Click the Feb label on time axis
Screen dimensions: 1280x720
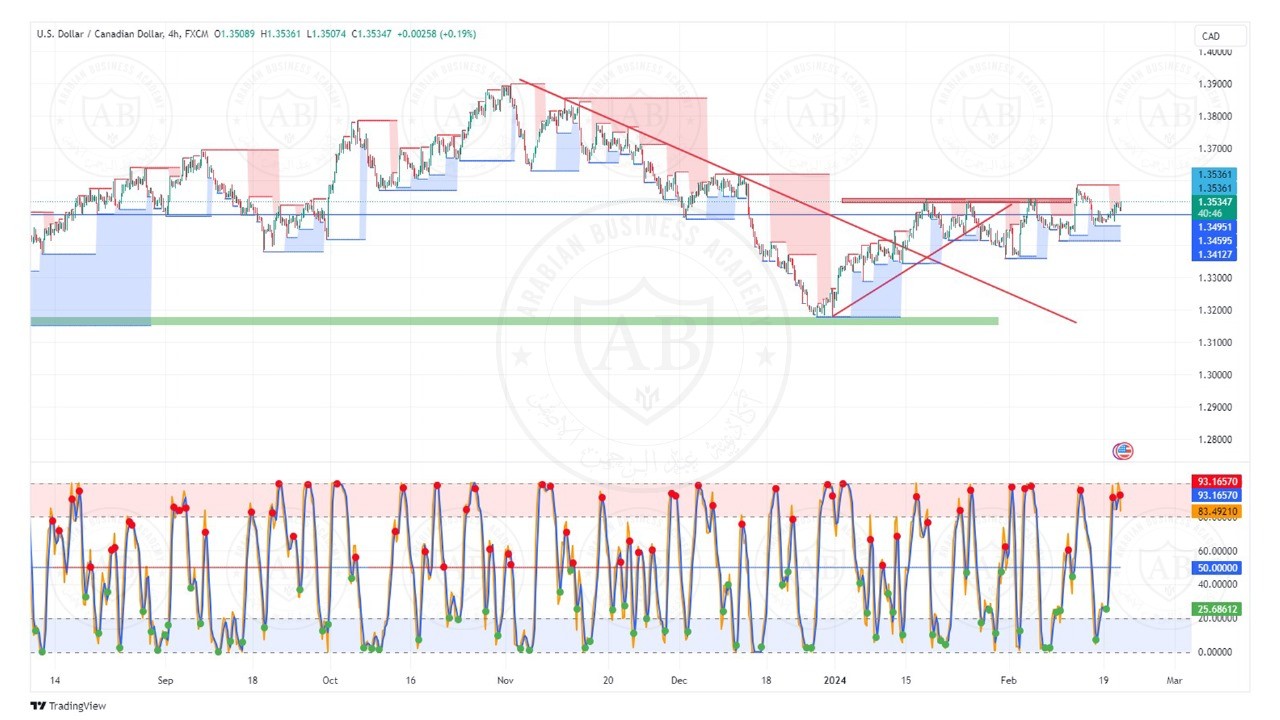pyautogui.click(x=1008, y=680)
